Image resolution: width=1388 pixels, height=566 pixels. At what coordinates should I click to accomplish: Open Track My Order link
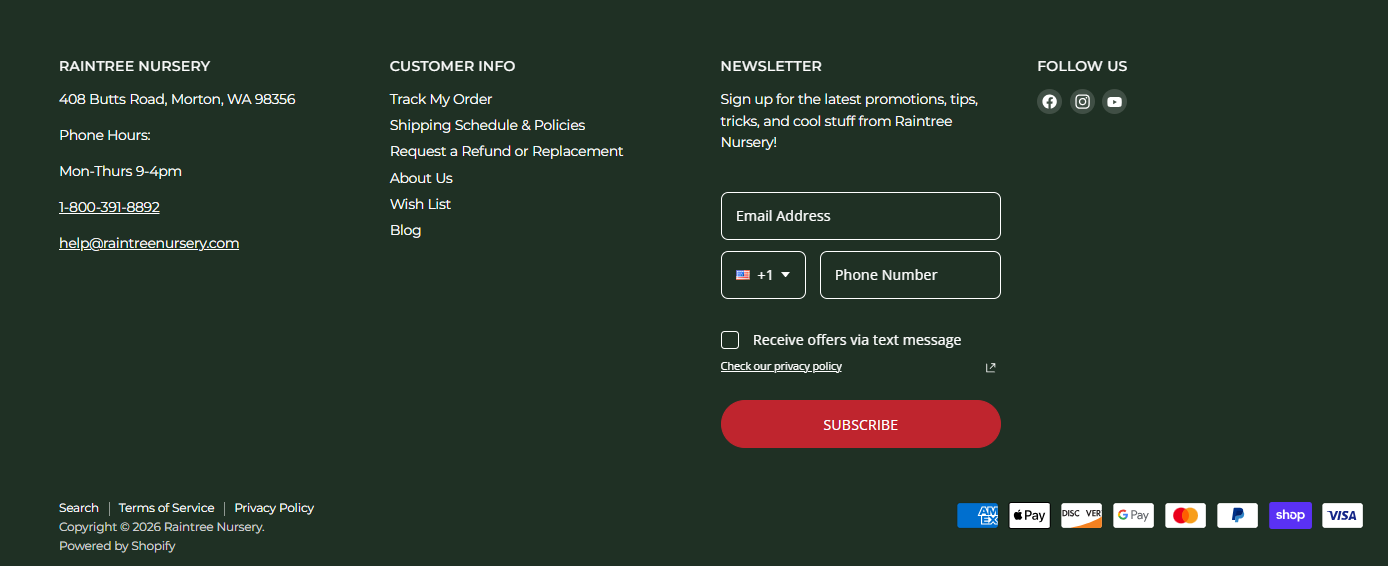point(441,99)
